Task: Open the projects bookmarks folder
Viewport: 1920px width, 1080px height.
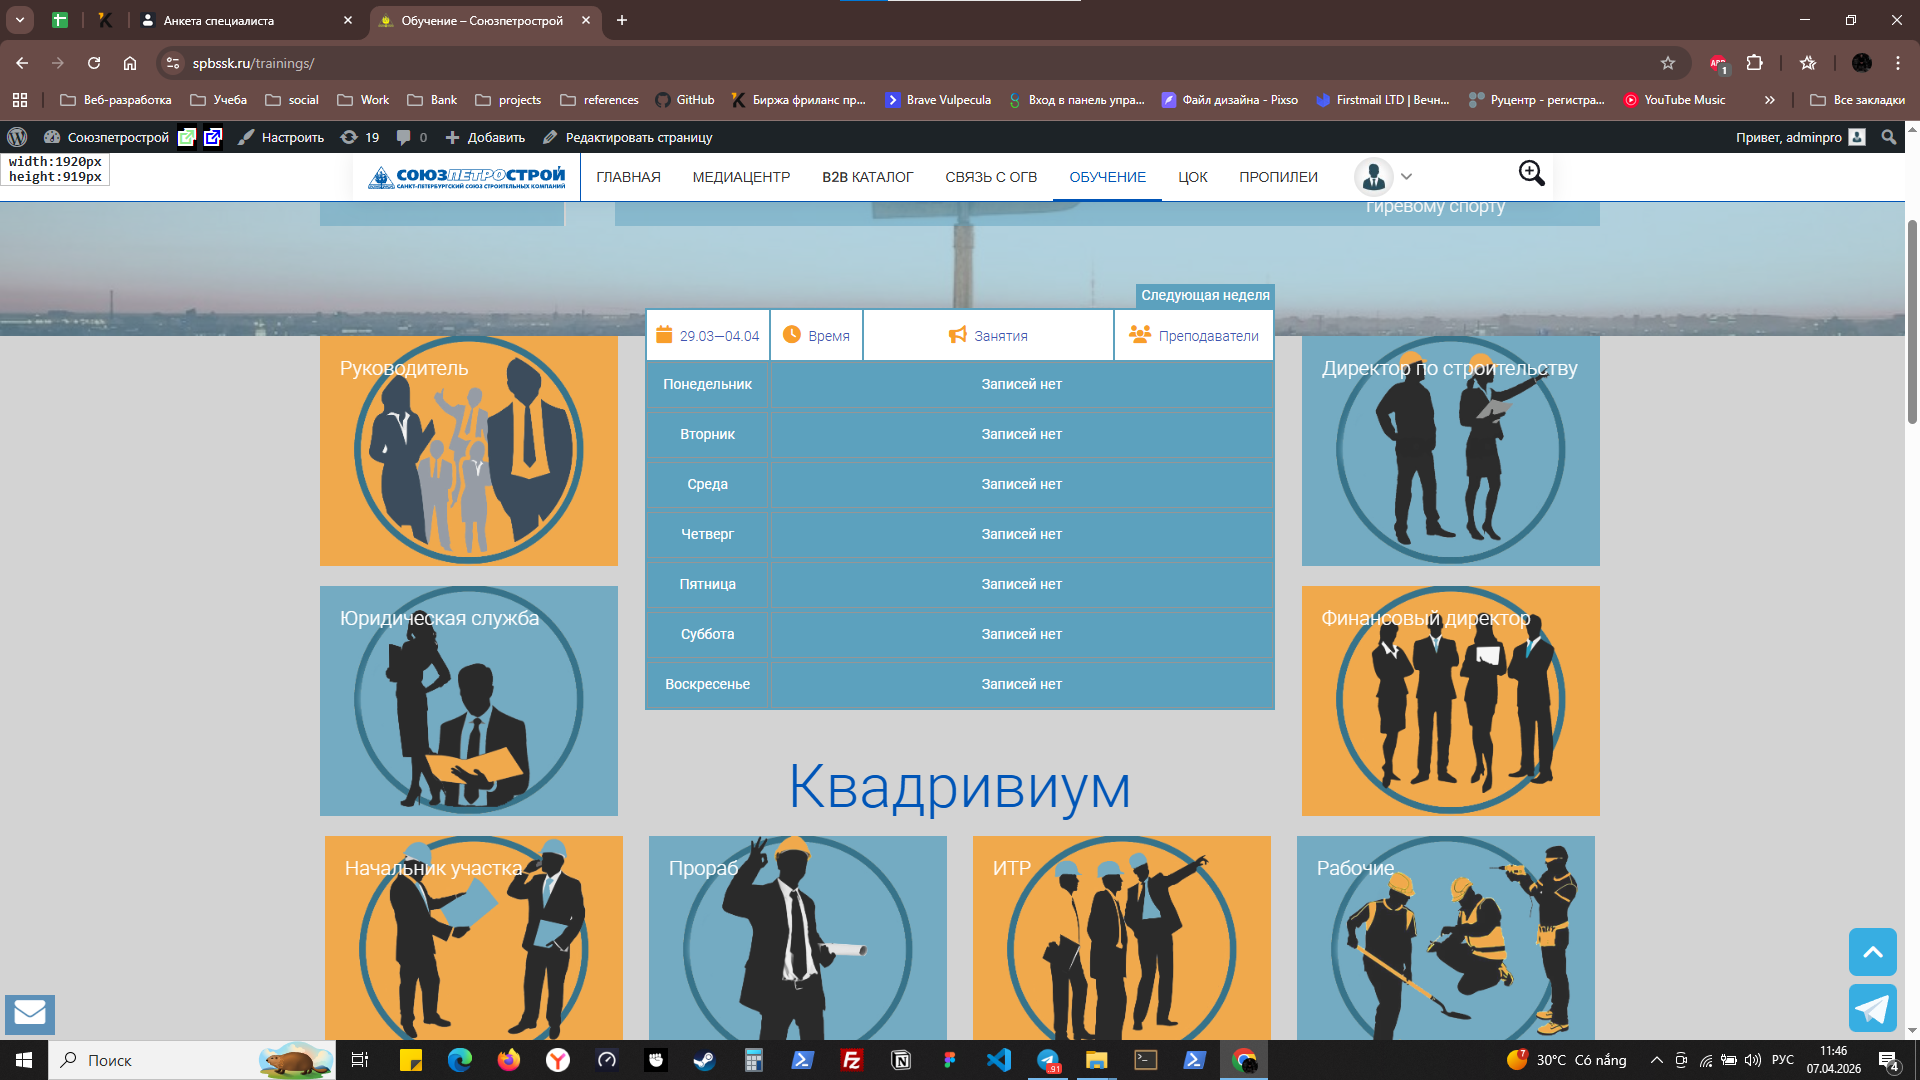Action: pyautogui.click(x=508, y=100)
